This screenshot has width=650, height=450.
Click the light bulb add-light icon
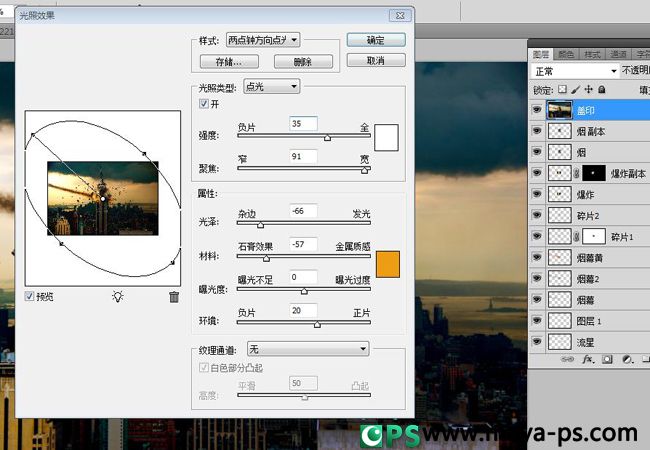(118, 296)
